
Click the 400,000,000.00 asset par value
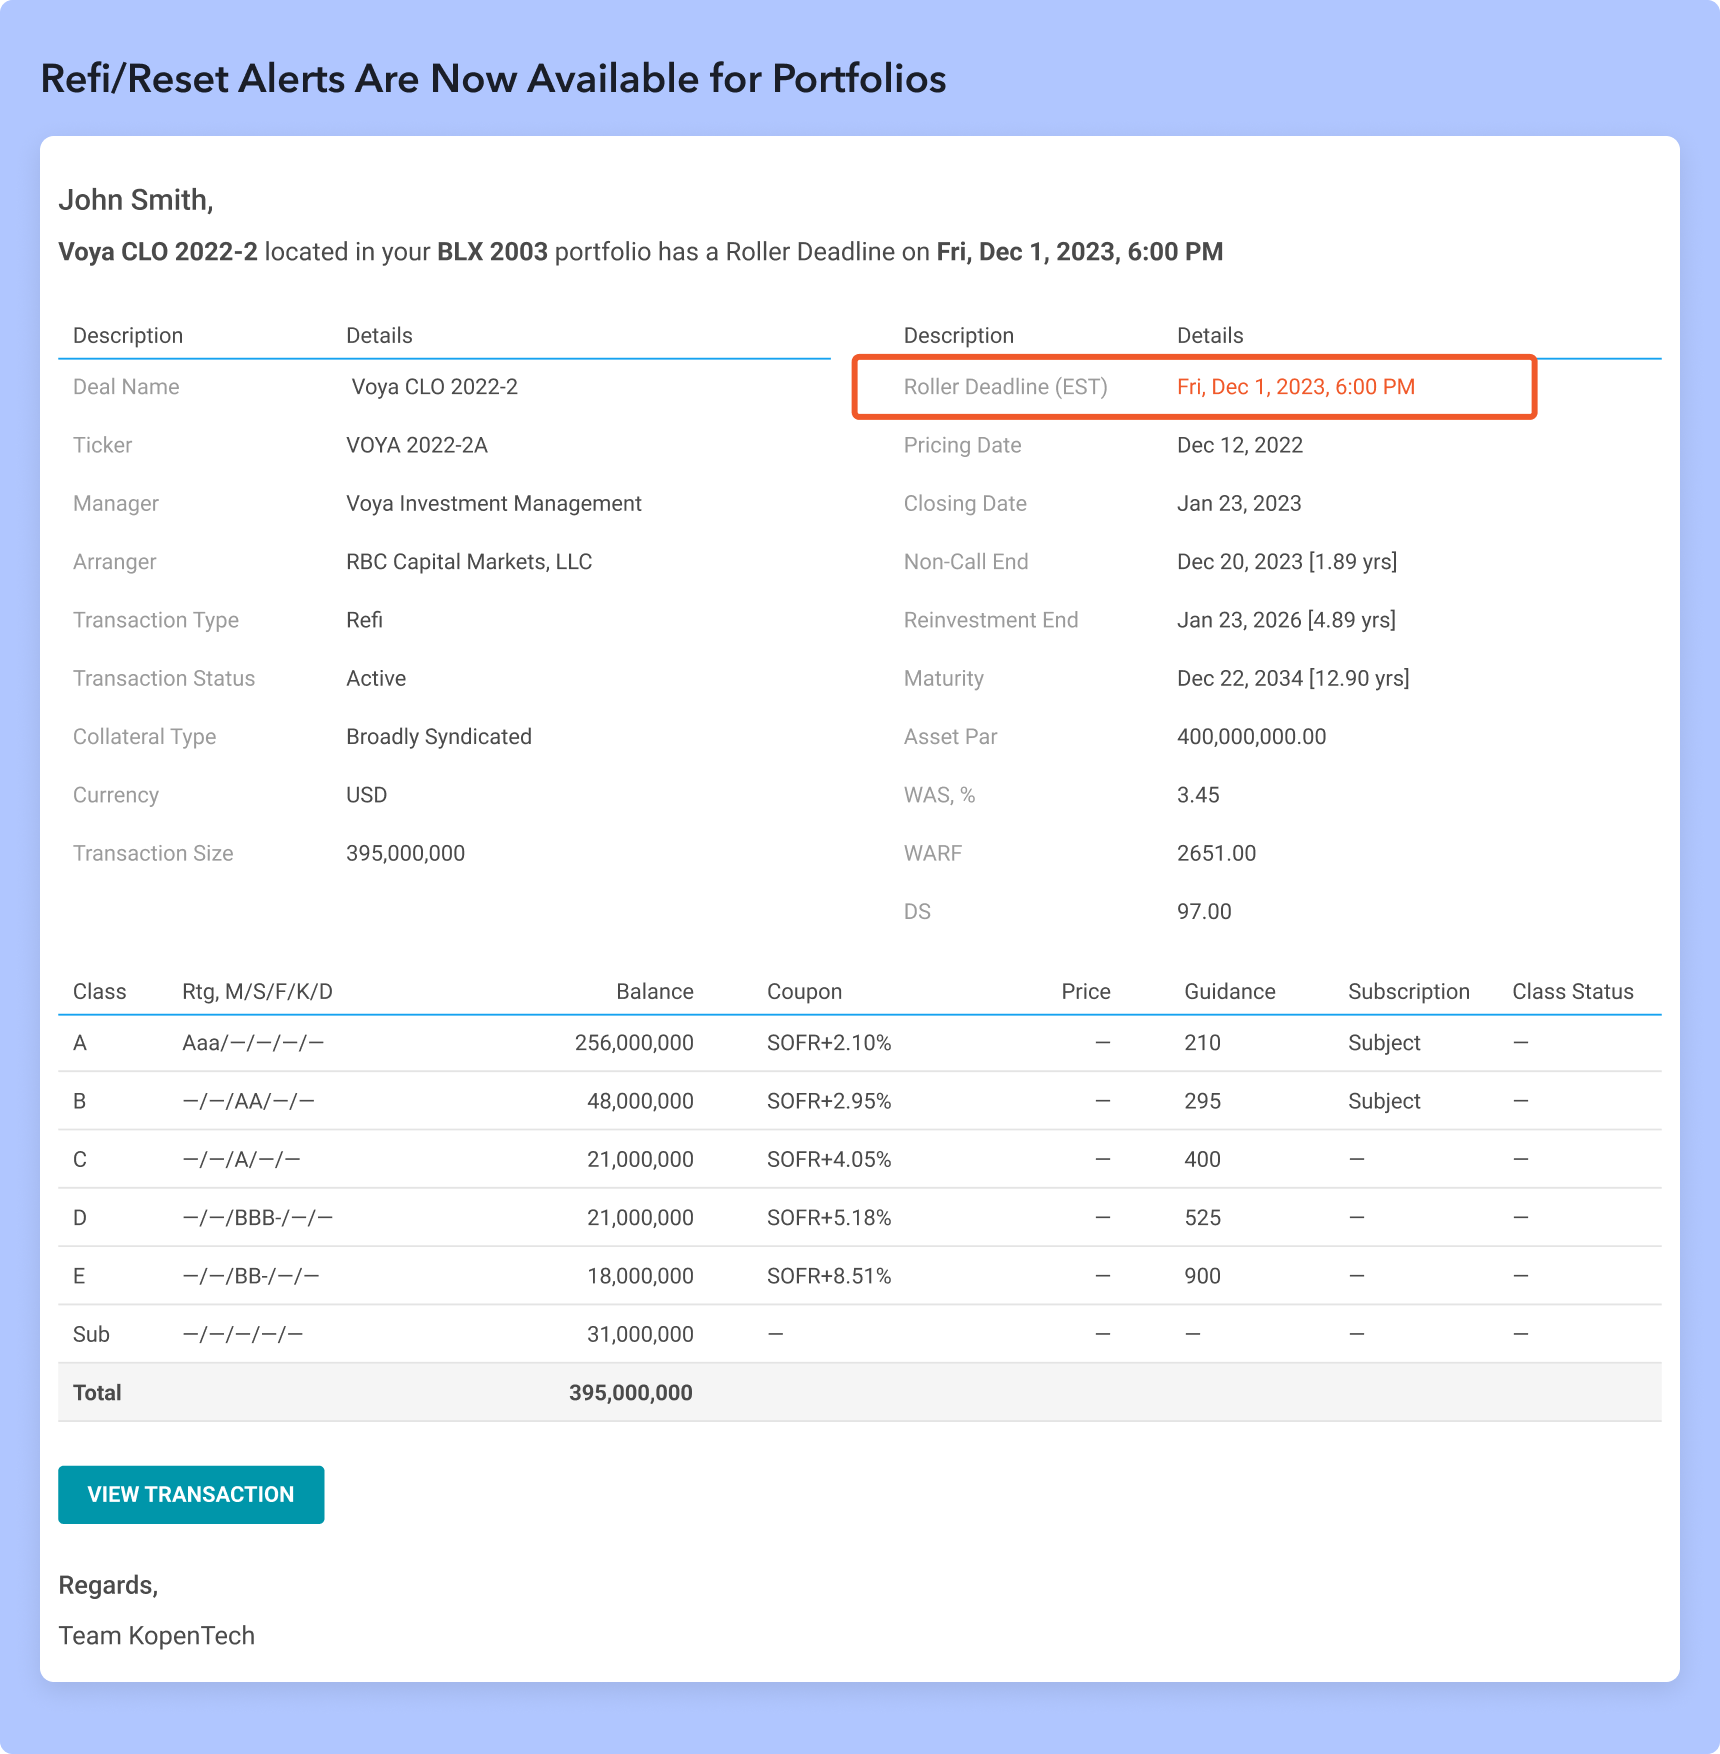click(x=1251, y=737)
